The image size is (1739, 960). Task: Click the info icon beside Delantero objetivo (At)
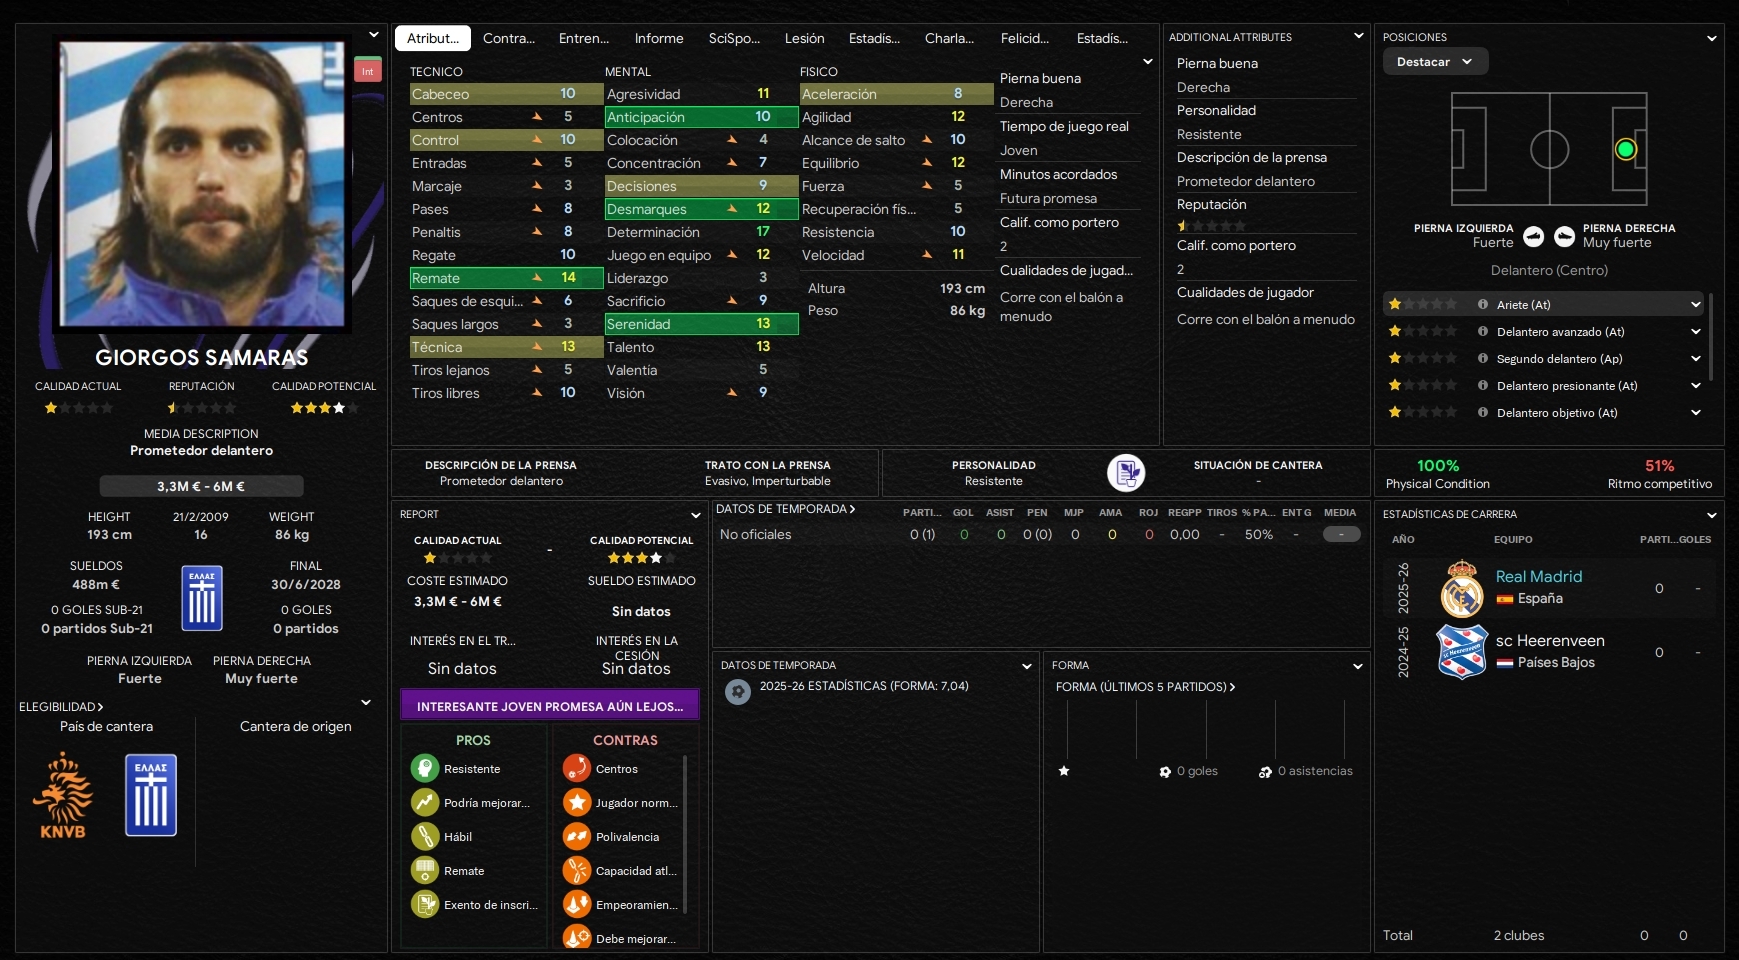tap(1483, 412)
